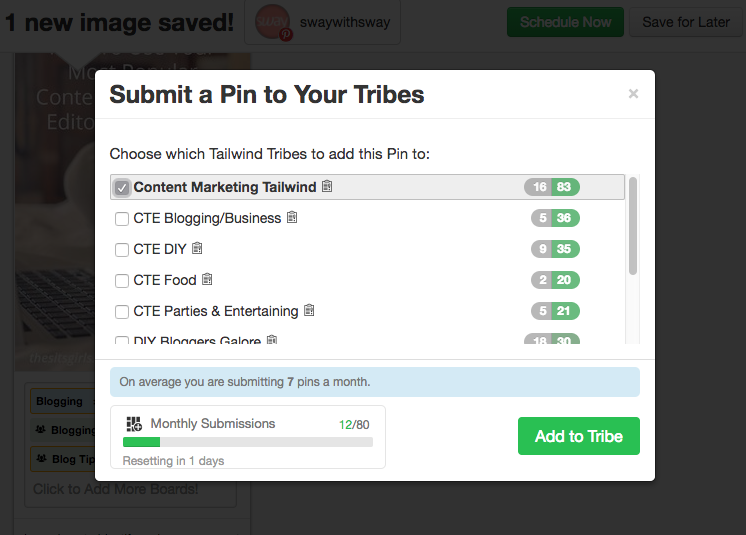Click the tribes list scrollbar

click(633, 226)
